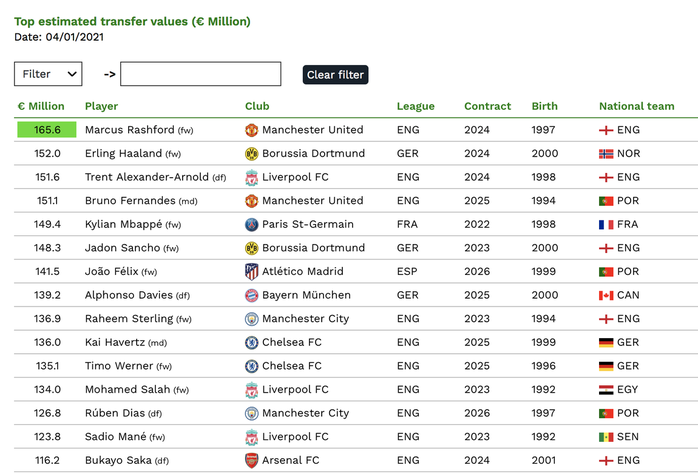Click the National team column header
698x474 pixels.
[637, 106]
